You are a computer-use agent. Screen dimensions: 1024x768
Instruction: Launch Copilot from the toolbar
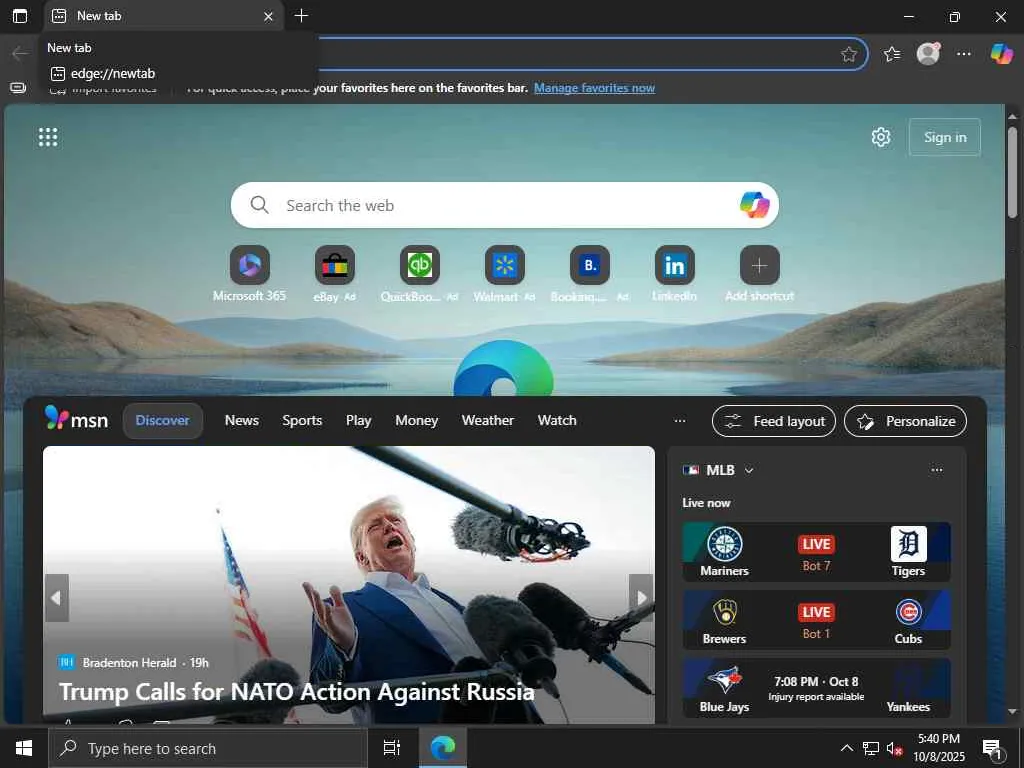click(1001, 54)
